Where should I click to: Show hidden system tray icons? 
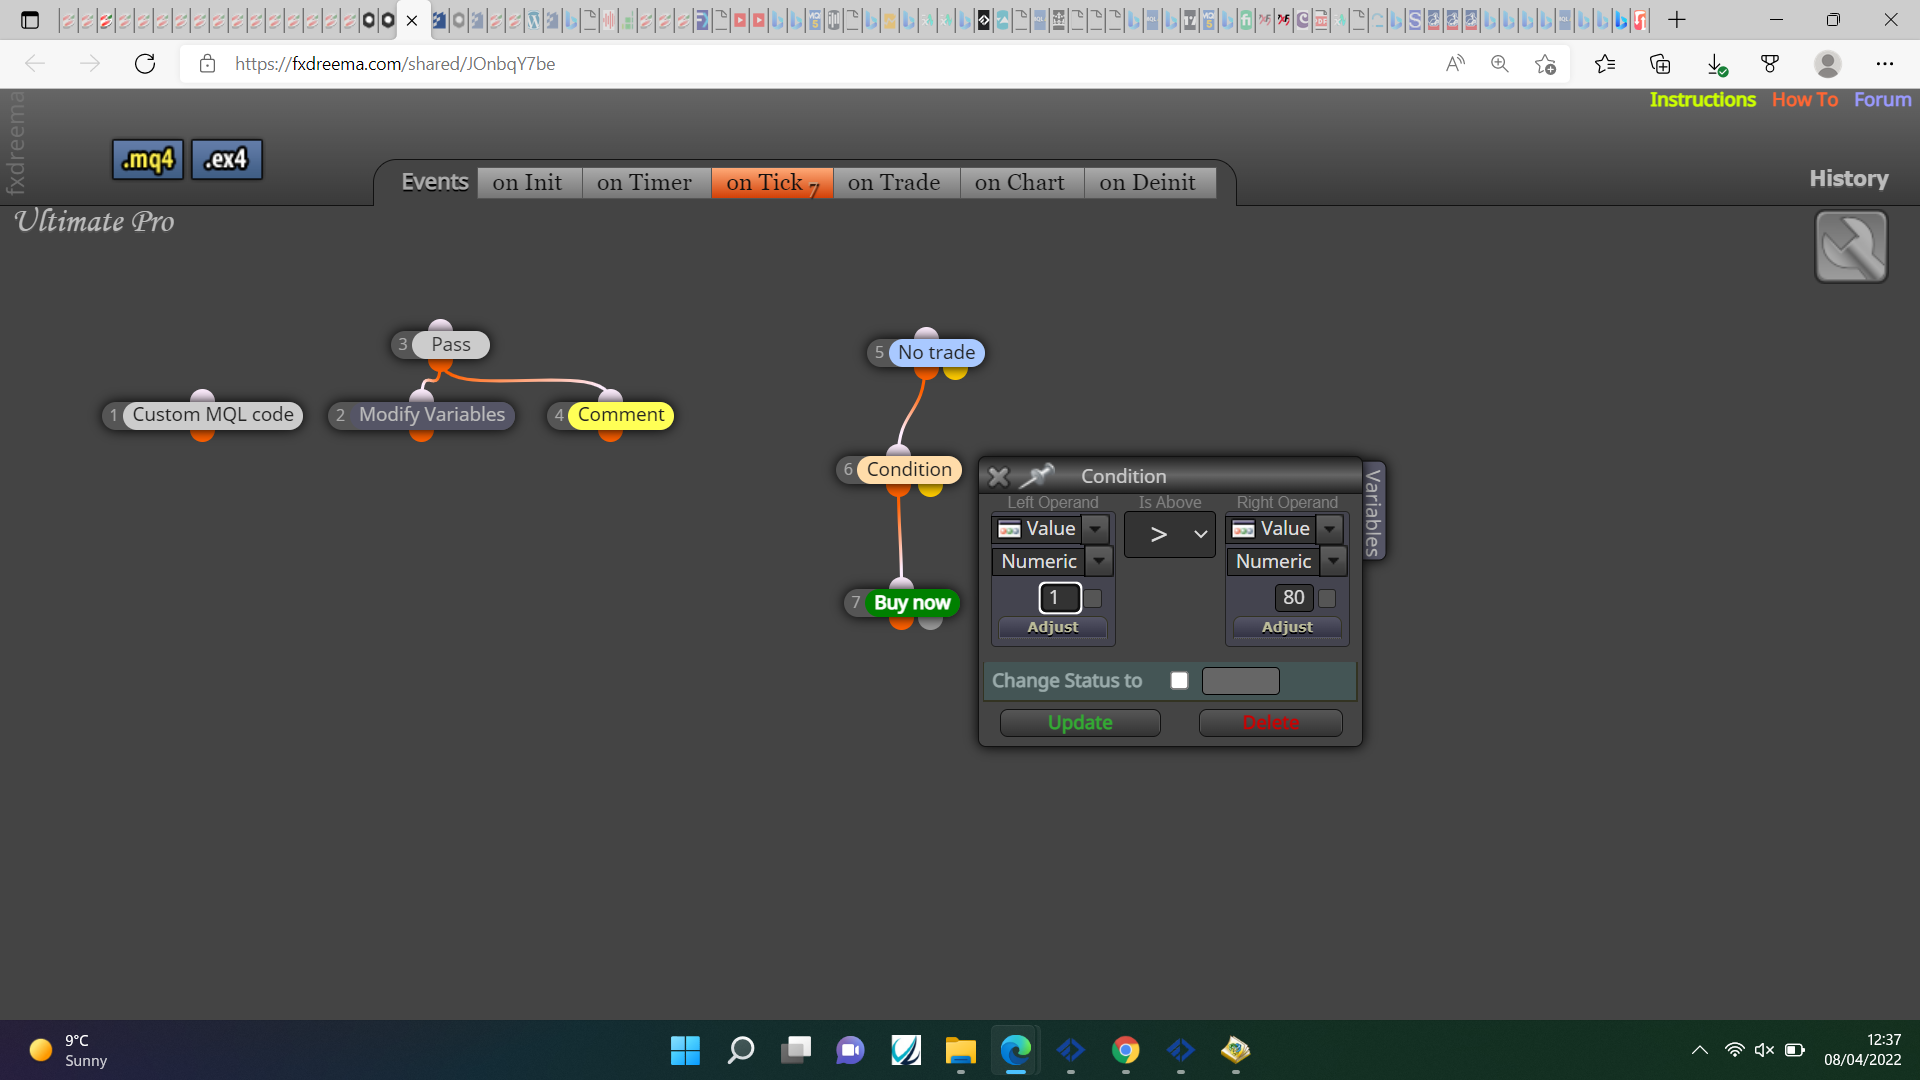click(x=1700, y=1050)
